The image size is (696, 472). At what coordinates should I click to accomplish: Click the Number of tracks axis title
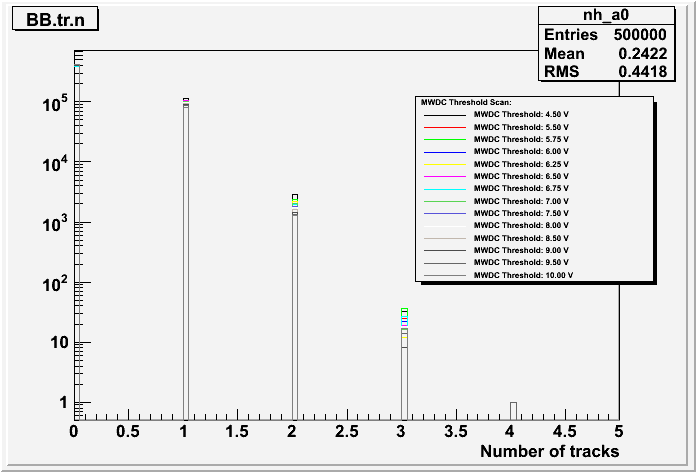click(x=550, y=452)
